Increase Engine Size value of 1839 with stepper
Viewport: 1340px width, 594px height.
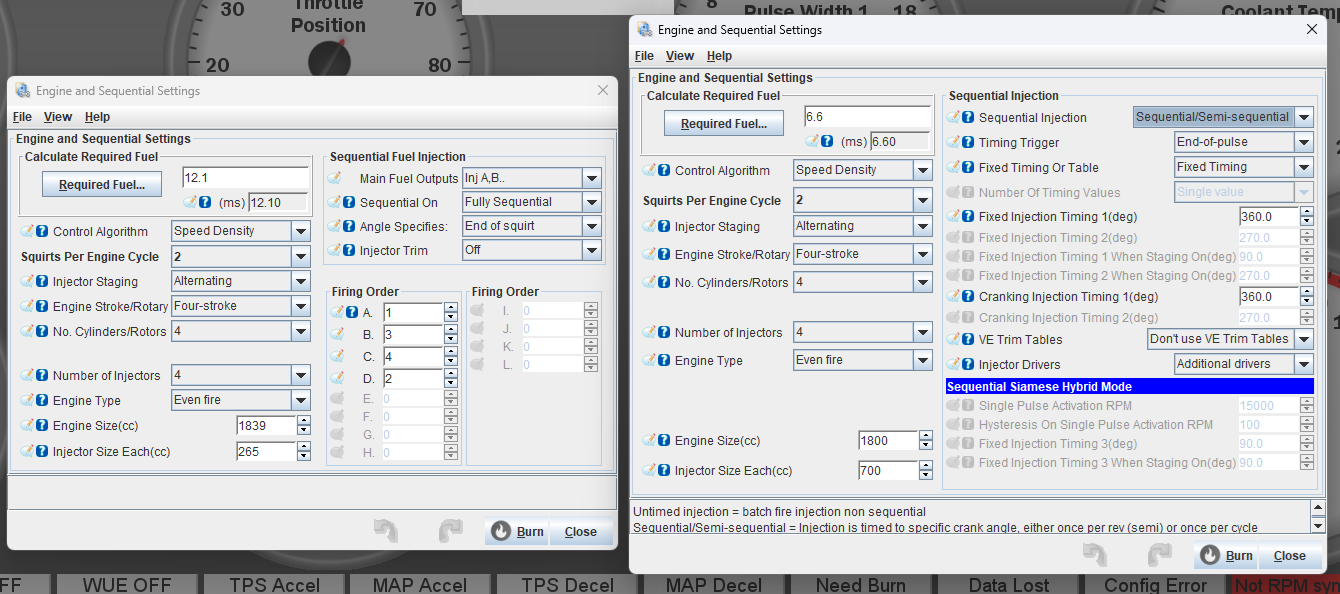pos(303,421)
